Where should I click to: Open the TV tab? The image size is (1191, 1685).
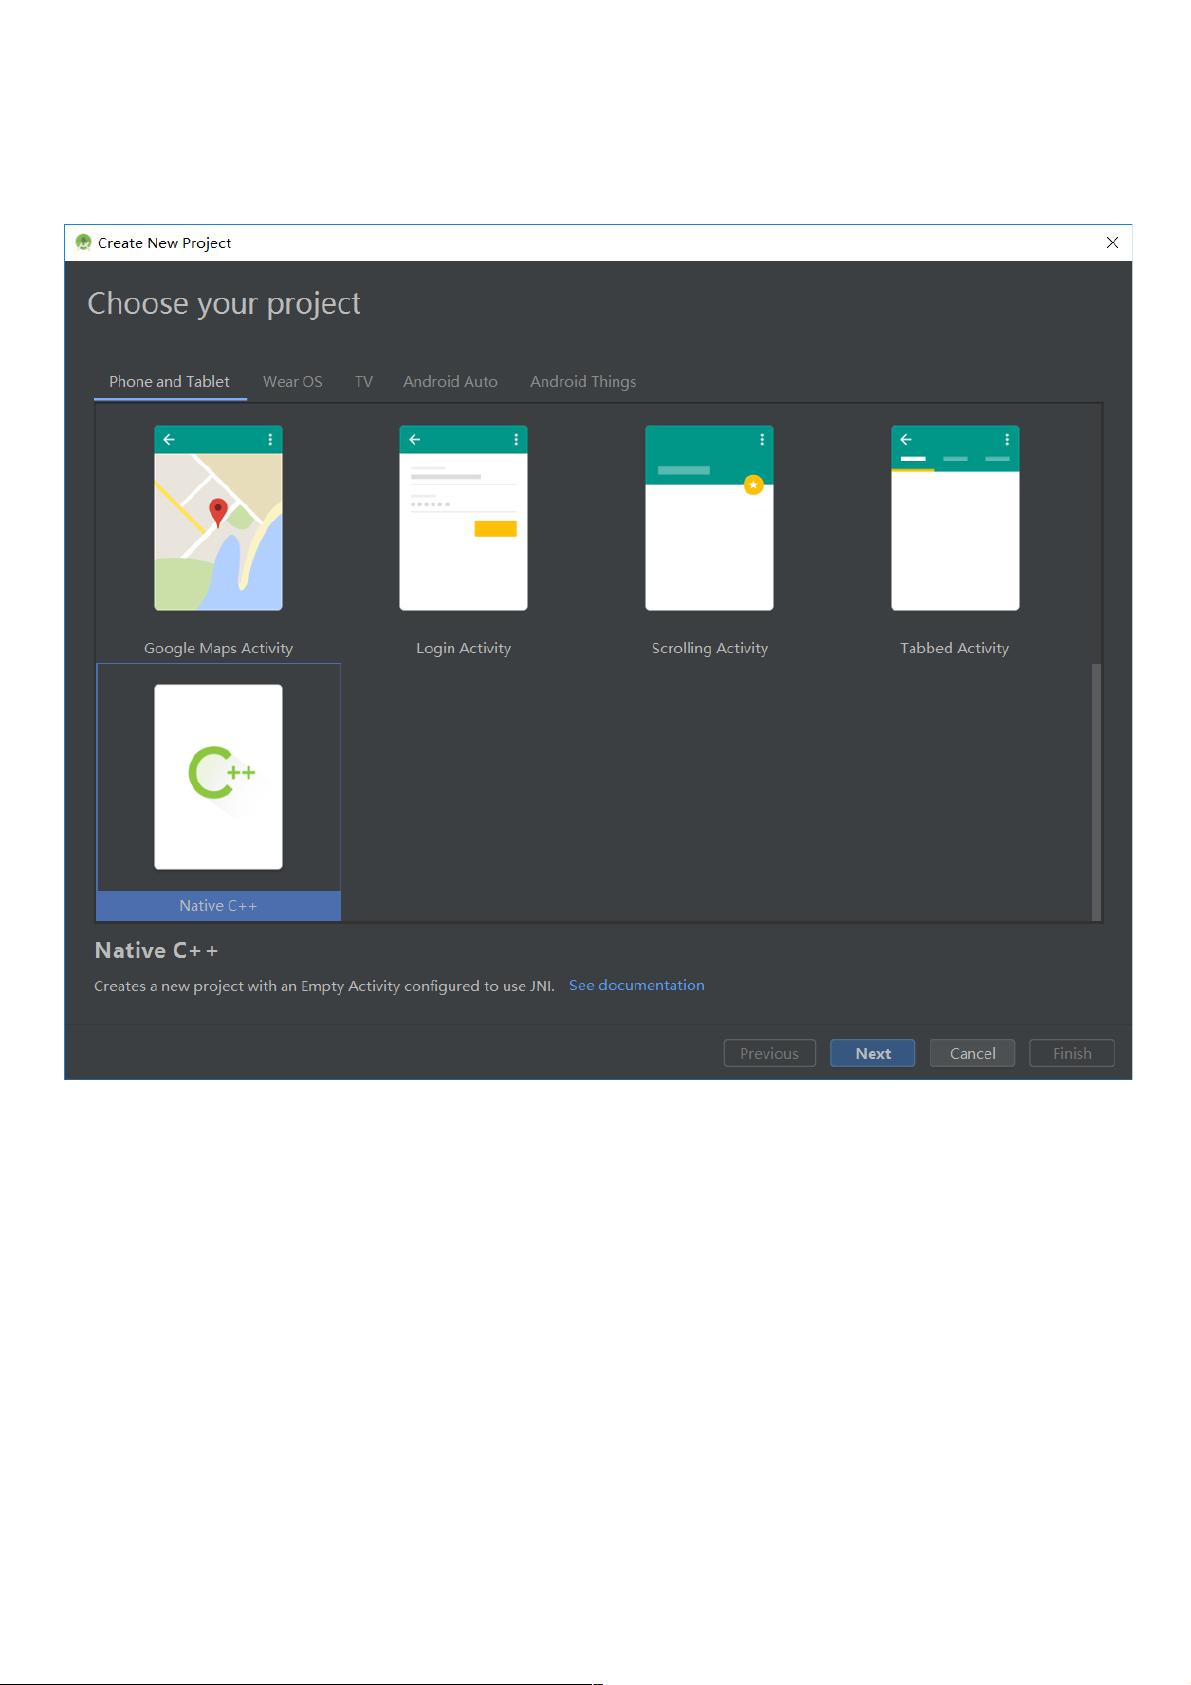364,382
